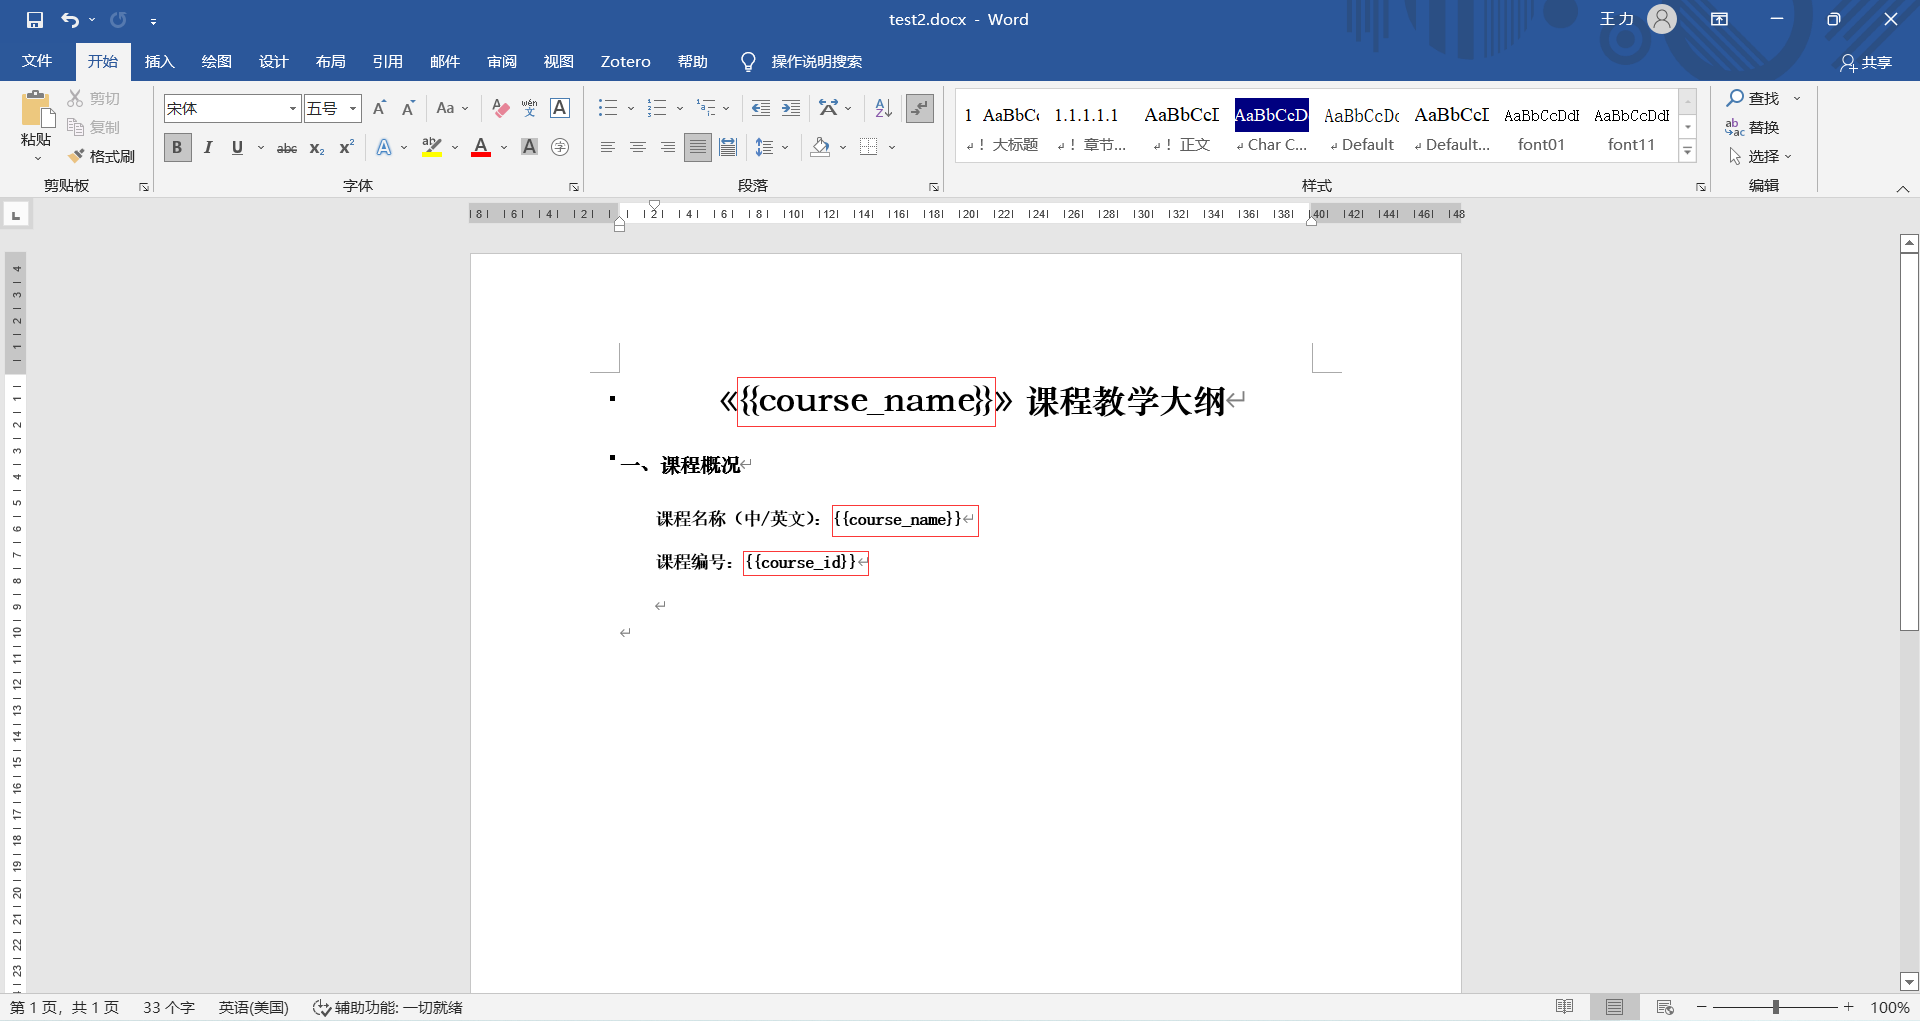The width and height of the screenshot is (1920, 1021).
Task: Switch to Read Mode view
Action: pos(1564,1007)
